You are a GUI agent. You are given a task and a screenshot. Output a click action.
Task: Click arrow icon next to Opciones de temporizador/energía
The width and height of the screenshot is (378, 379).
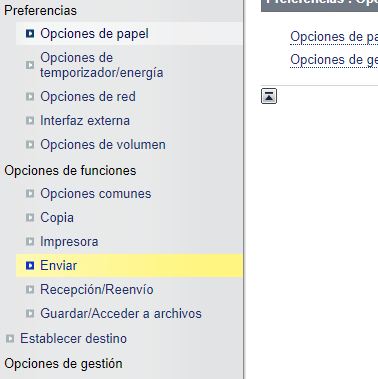[x=30, y=65]
